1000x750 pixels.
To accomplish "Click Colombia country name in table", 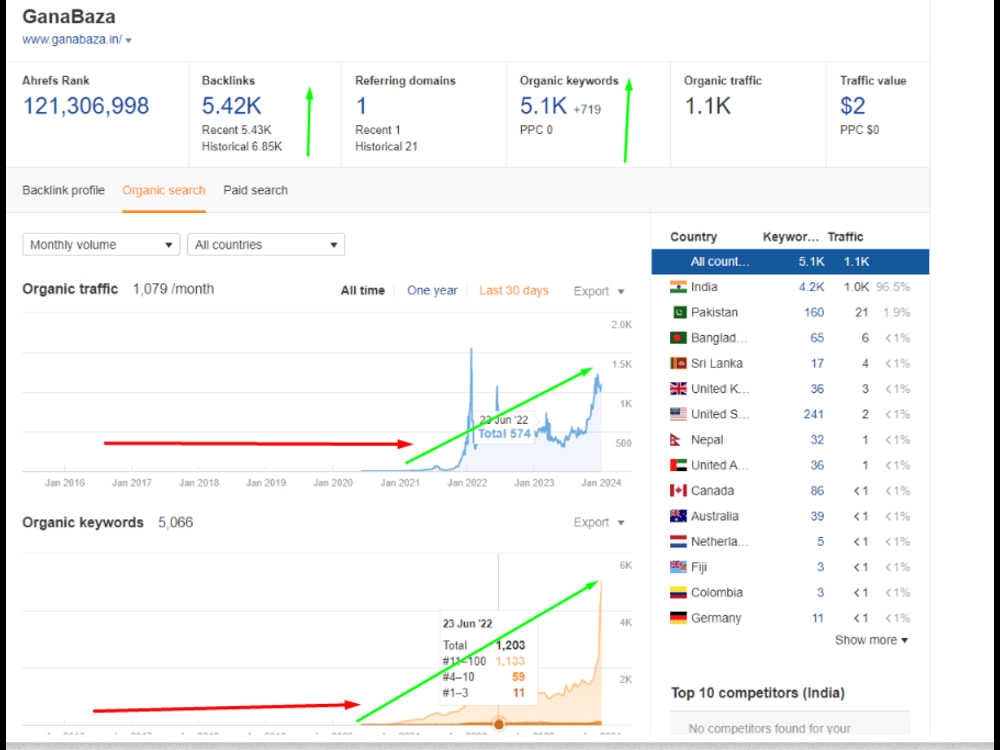I will click(717, 592).
